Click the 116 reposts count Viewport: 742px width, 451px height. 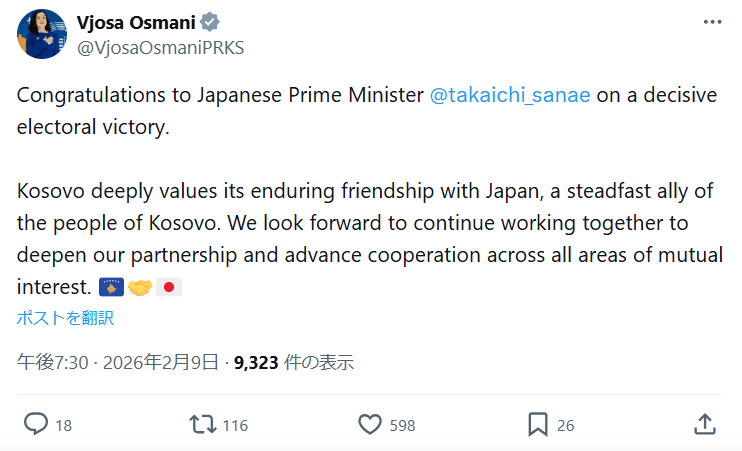click(x=235, y=425)
